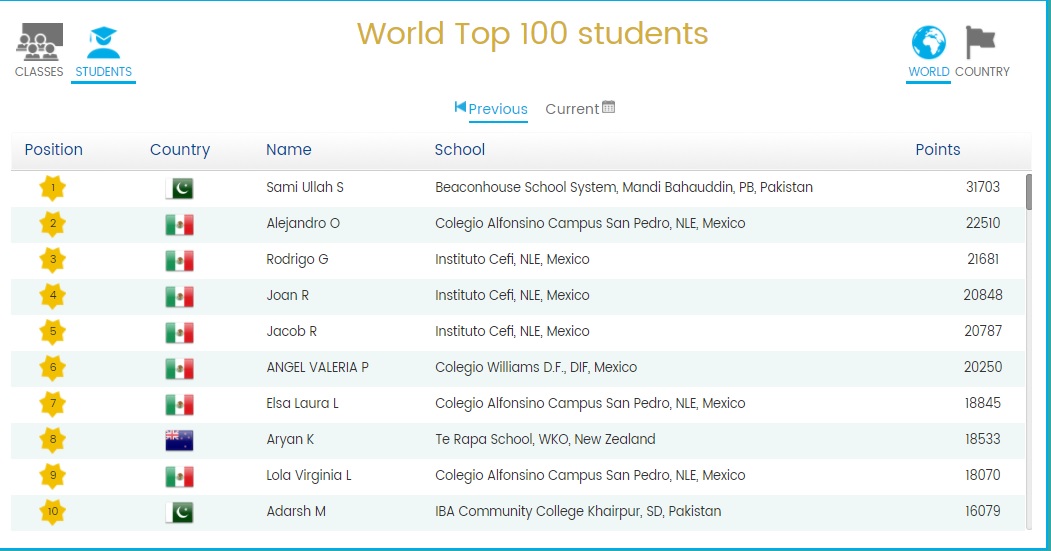Click the Previous skip-back arrow icon

point(460,107)
